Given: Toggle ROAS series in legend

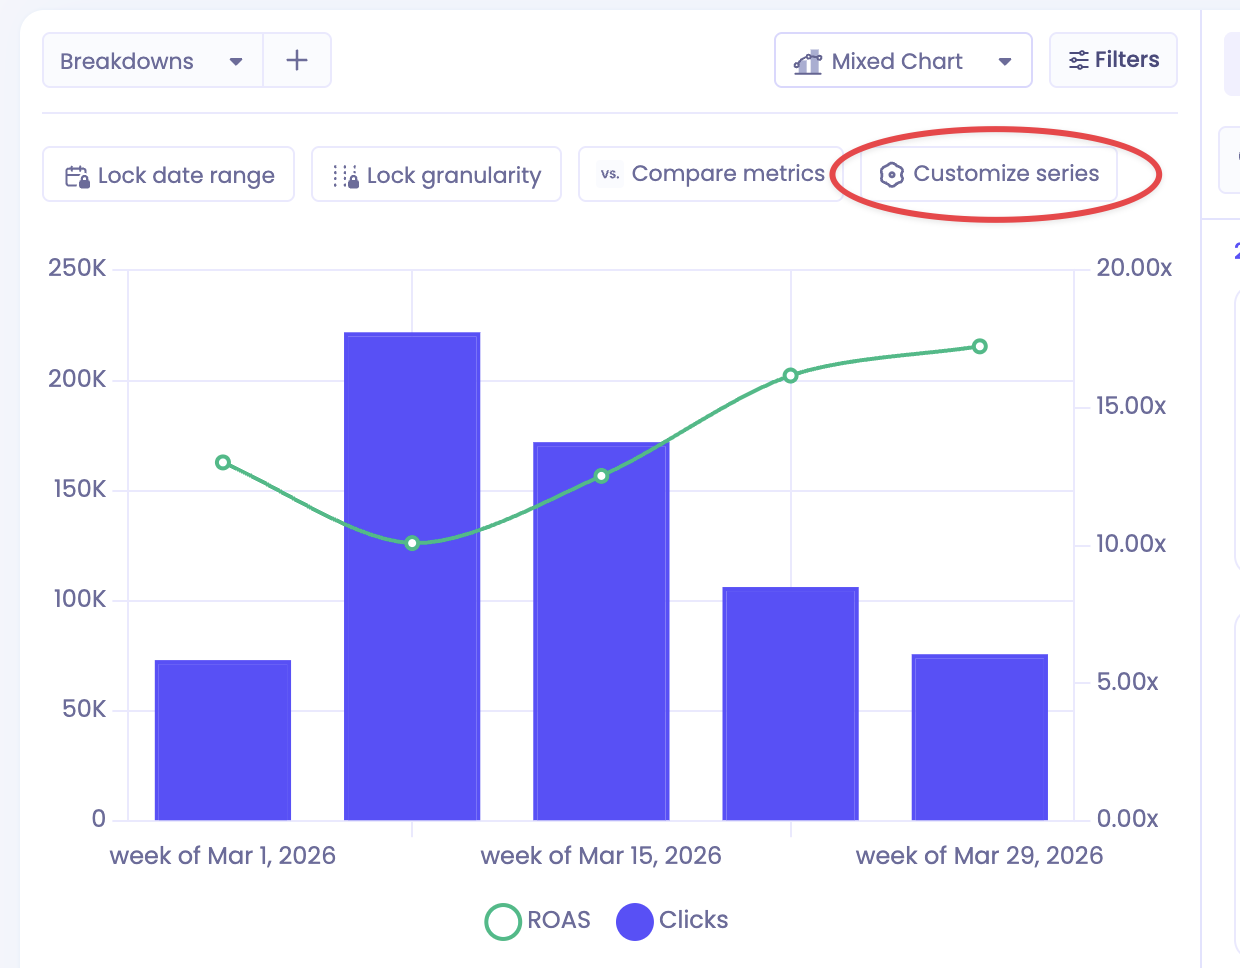Looking at the screenshot, I should pos(538,920).
